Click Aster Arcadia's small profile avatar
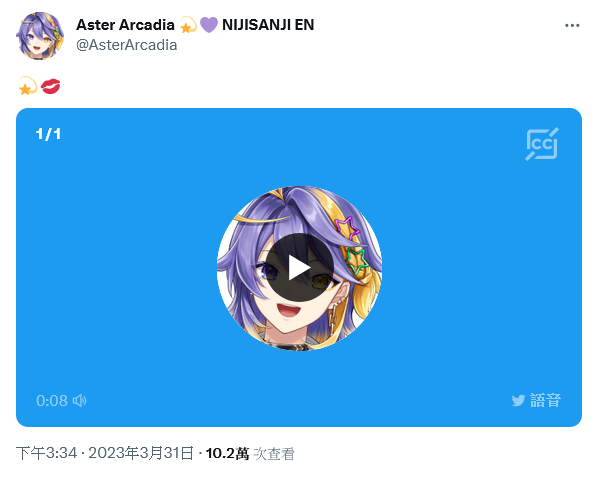The image size is (598, 478). pyautogui.click(x=40, y=36)
